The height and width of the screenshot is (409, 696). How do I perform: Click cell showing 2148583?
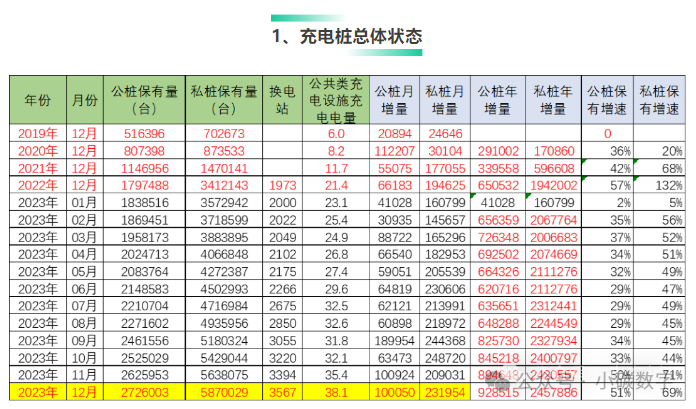click(144, 289)
